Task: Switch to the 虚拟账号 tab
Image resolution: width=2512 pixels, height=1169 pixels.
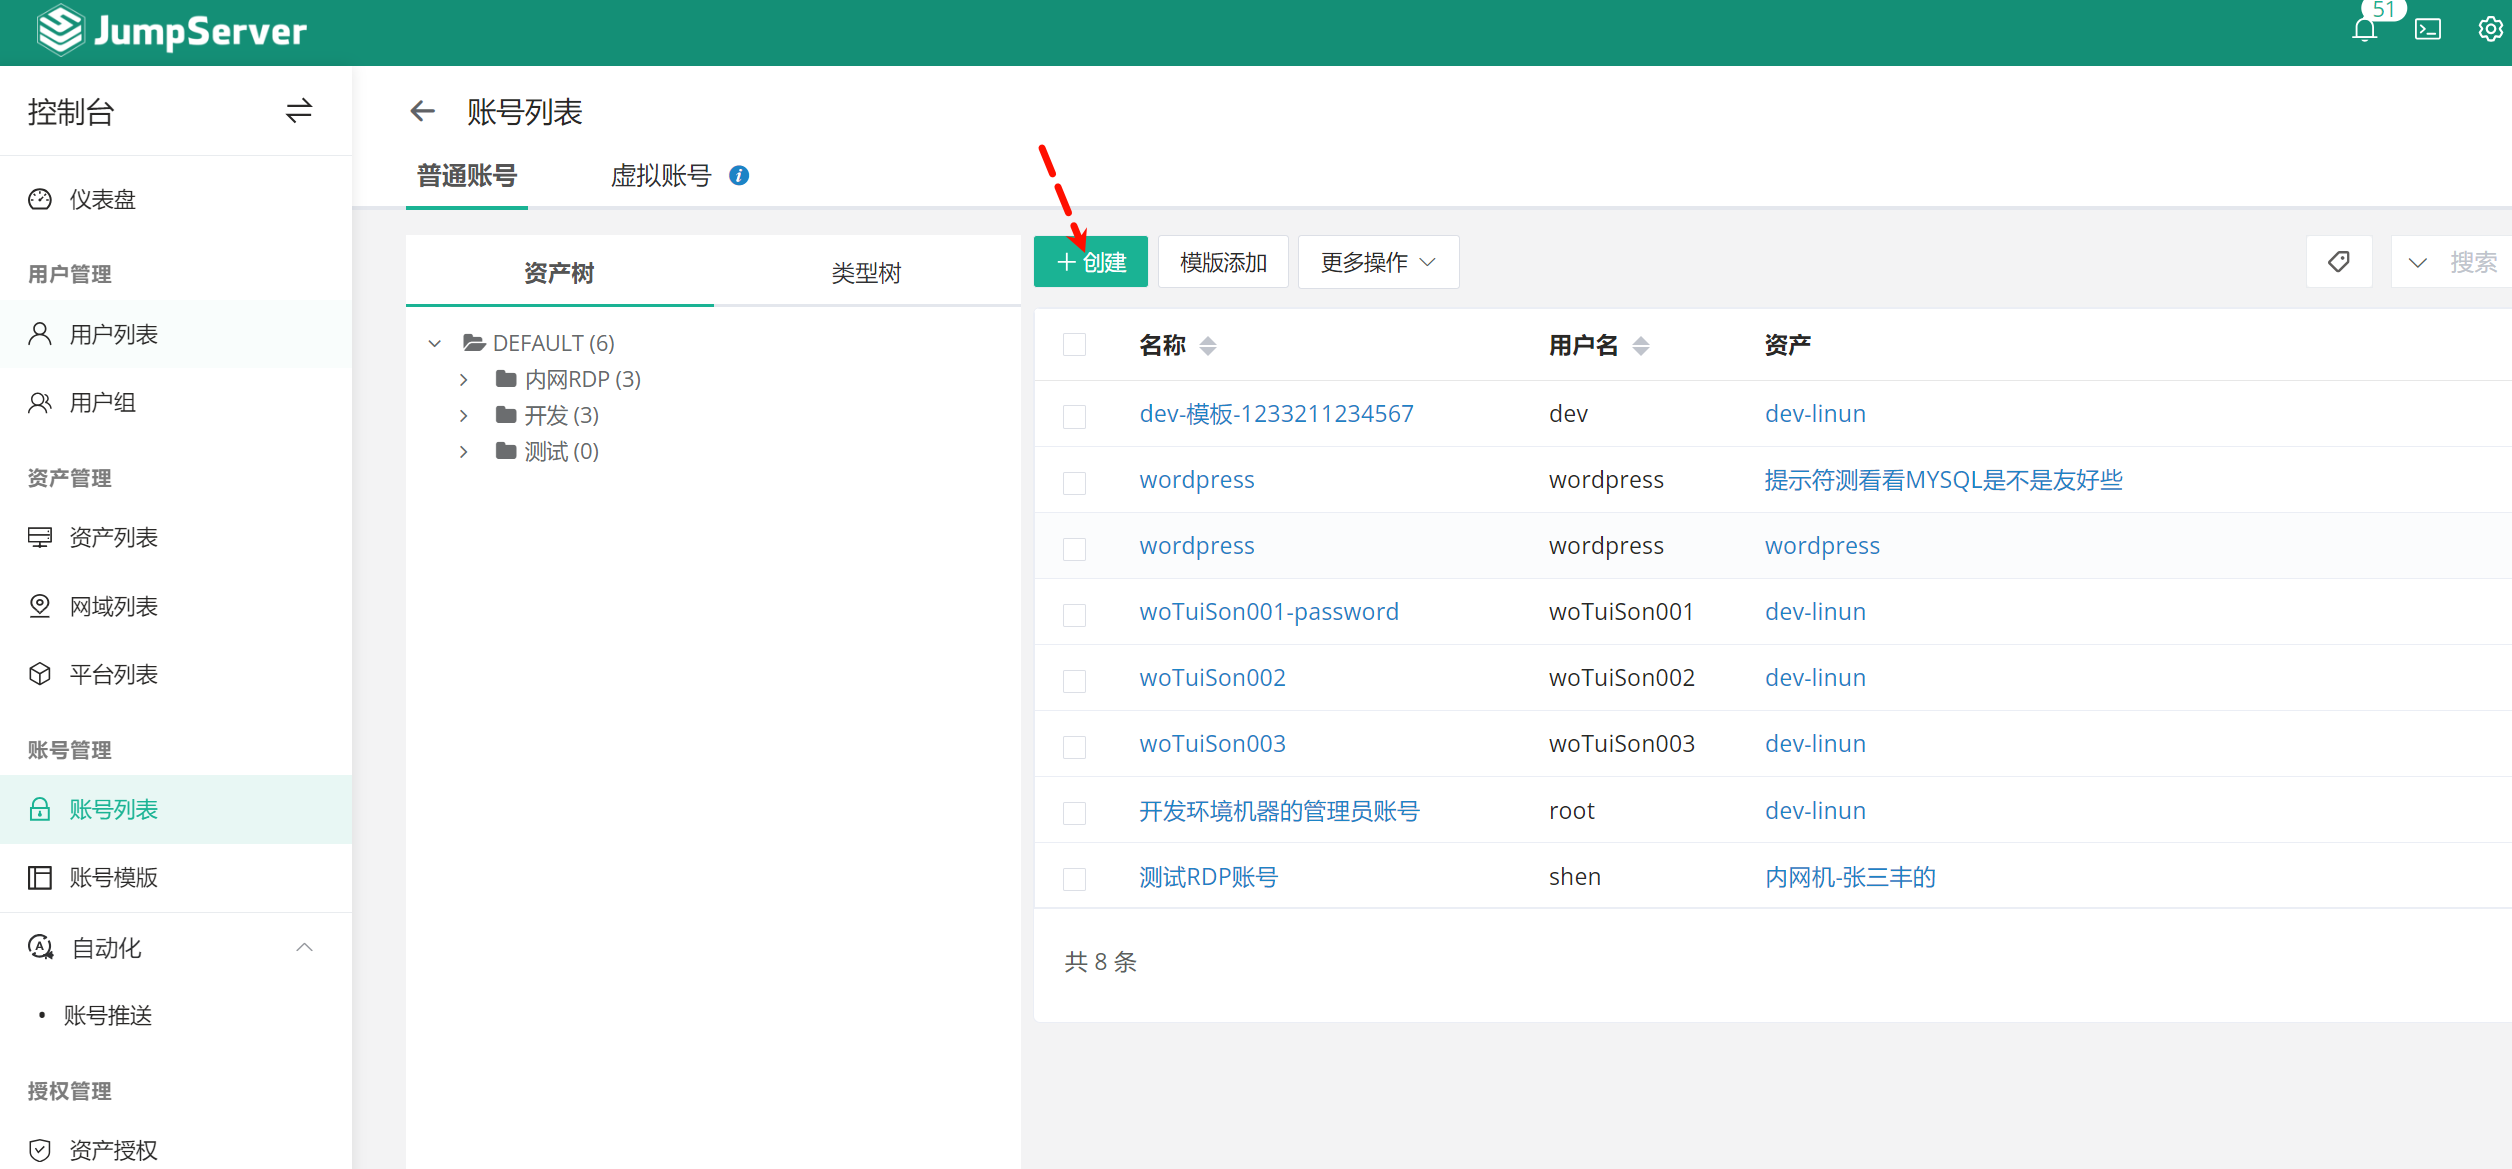Action: pyautogui.click(x=660, y=176)
